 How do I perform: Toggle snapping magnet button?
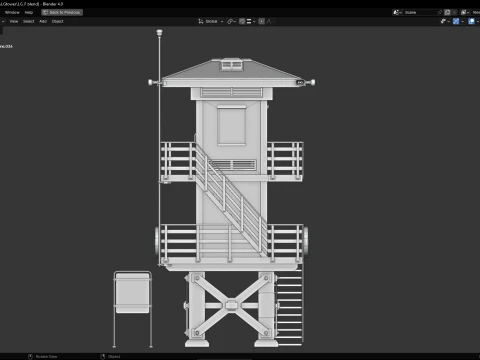click(242, 21)
